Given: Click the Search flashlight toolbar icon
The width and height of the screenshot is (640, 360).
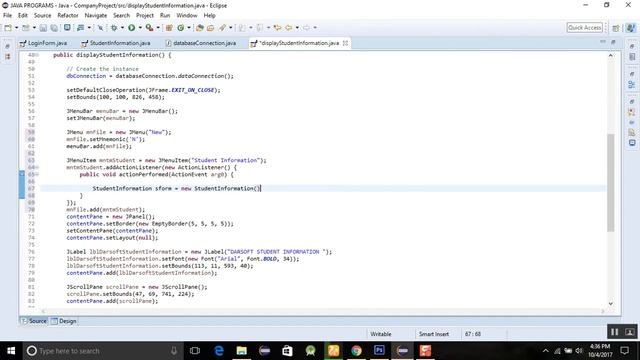Looking at the screenshot, I should pos(222,28).
